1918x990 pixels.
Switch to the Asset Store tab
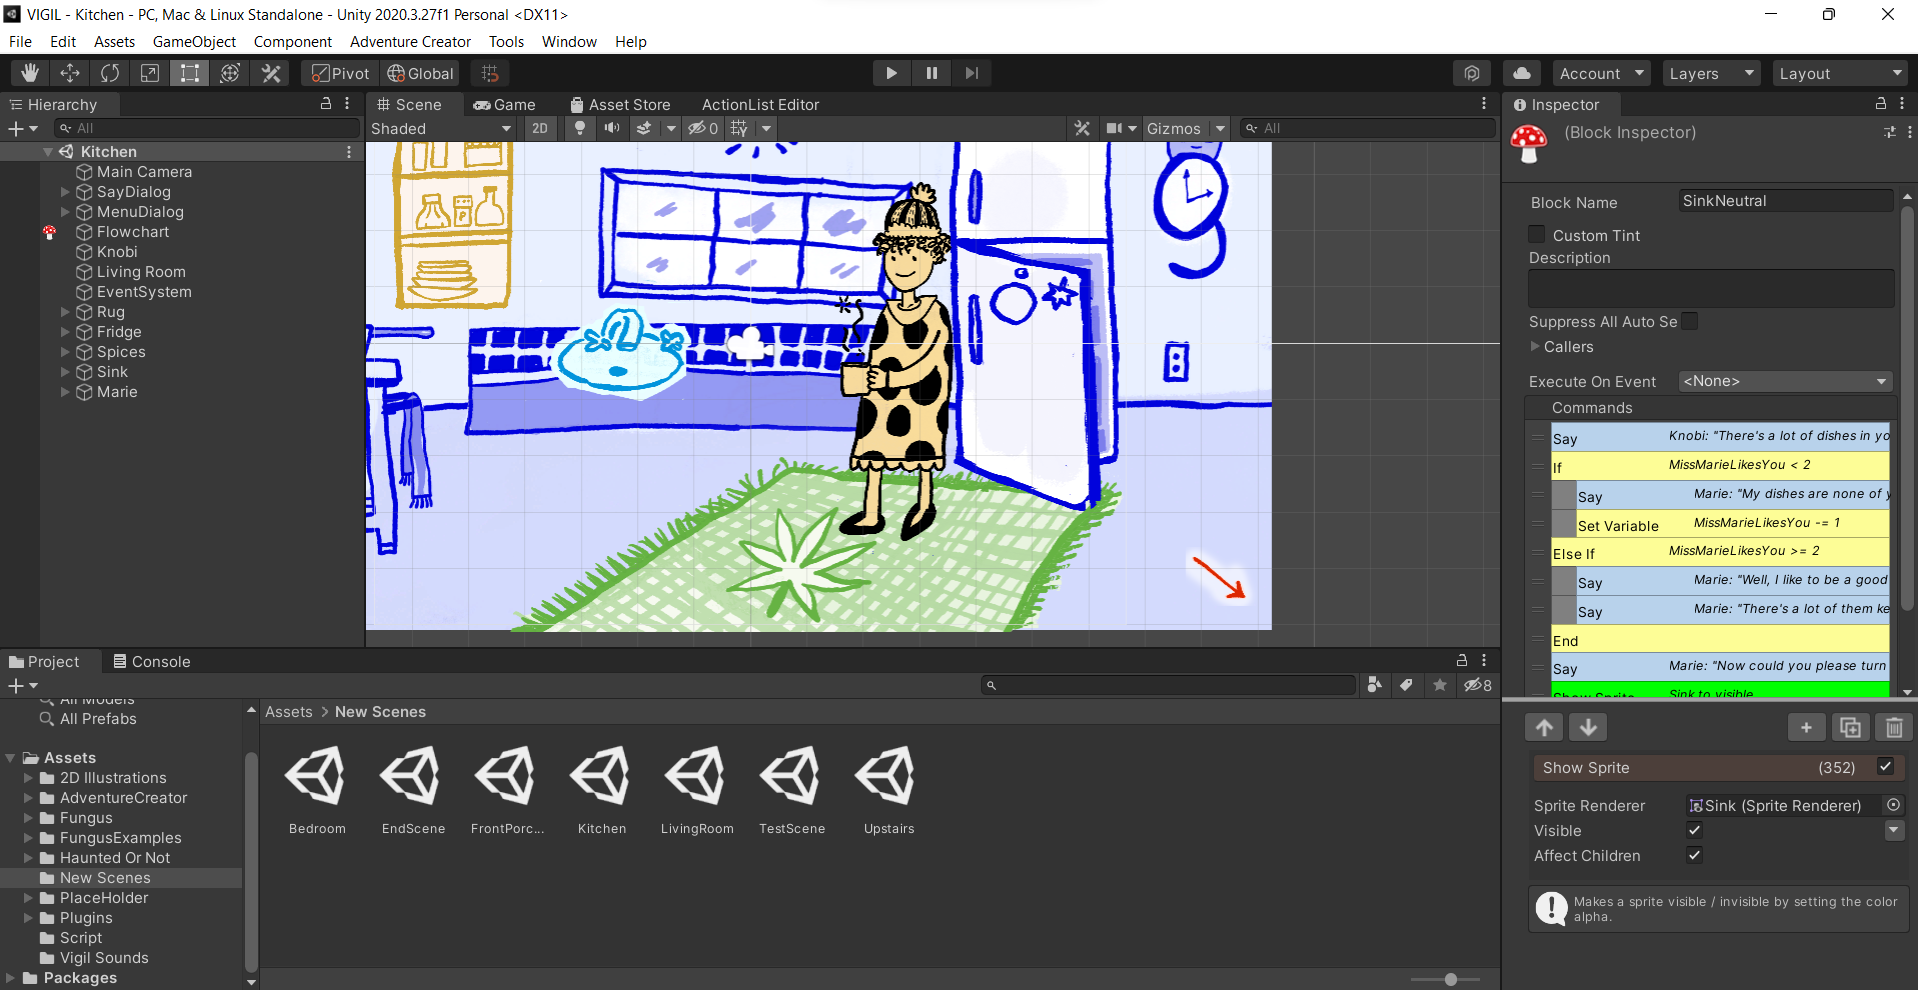click(620, 104)
